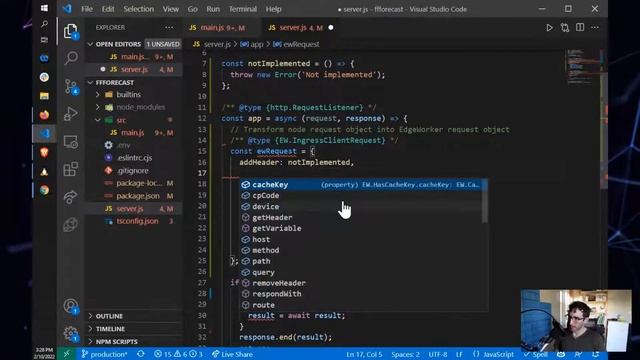Click the synchronize changes icon in the status bar

coord(141,354)
